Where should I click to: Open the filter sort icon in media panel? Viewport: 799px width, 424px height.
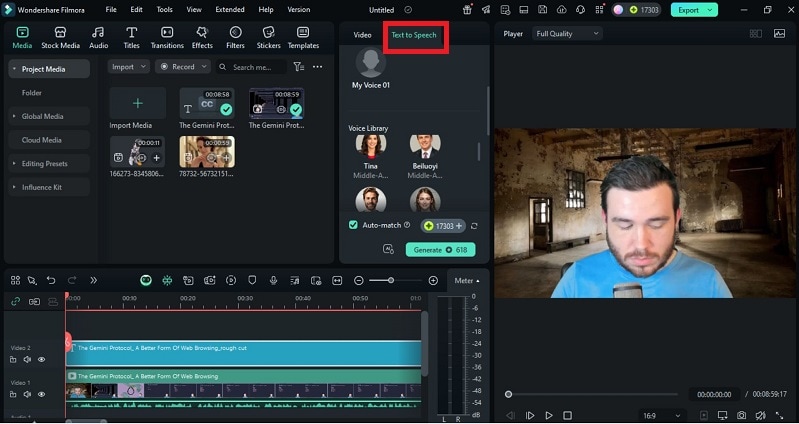(299, 67)
